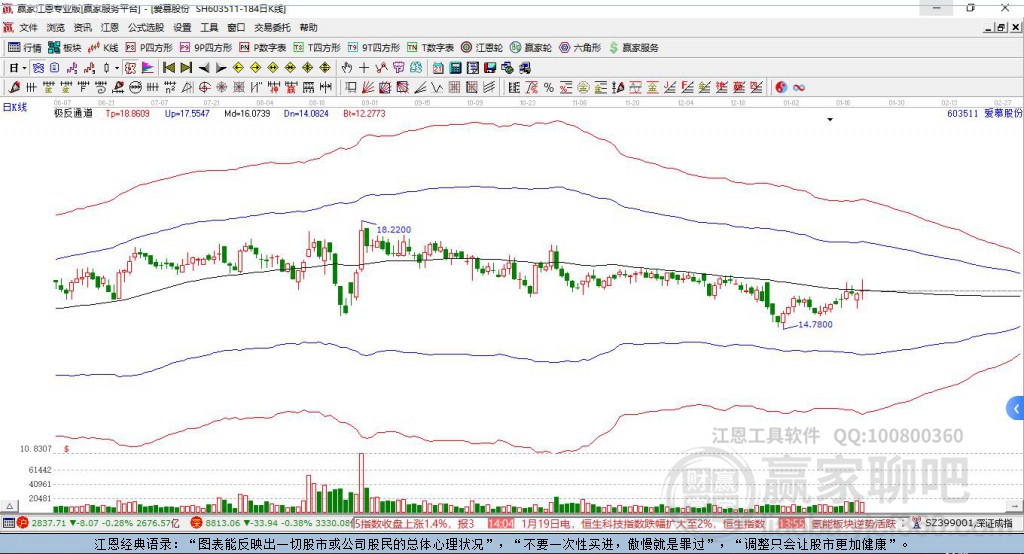The height and width of the screenshot is (554, 1024).
Task: Open the 公式选股 menu
Action: pyautogui.click(x=146, y=27)
